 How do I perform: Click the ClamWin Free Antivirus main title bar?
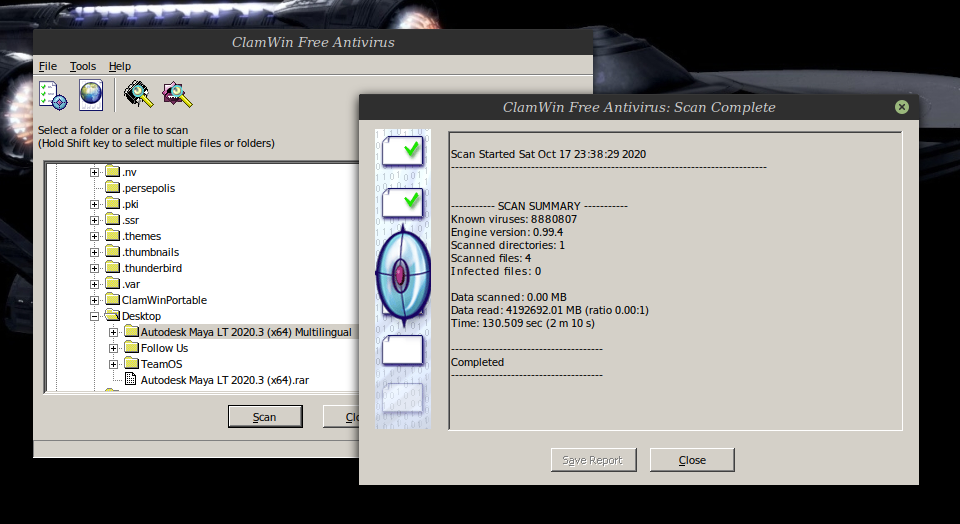tap(313, 42)
